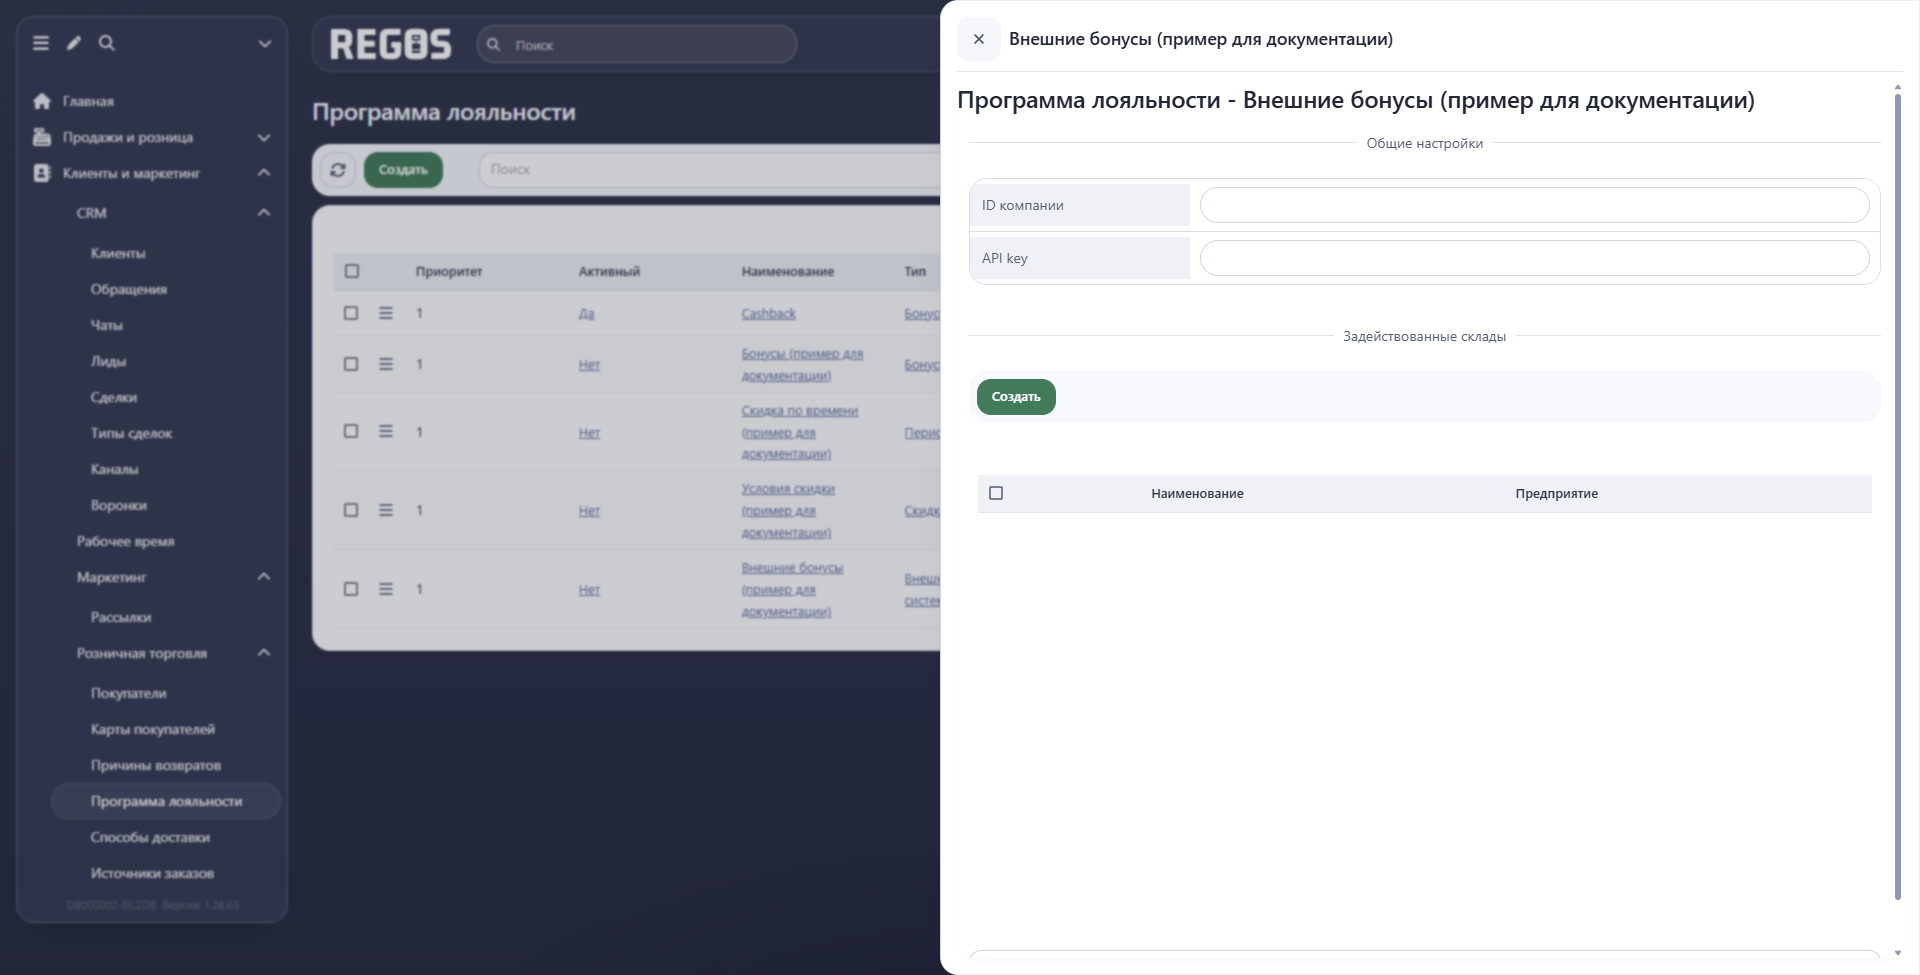Check the Скидка по времени row checkbox

click(351, 431)
